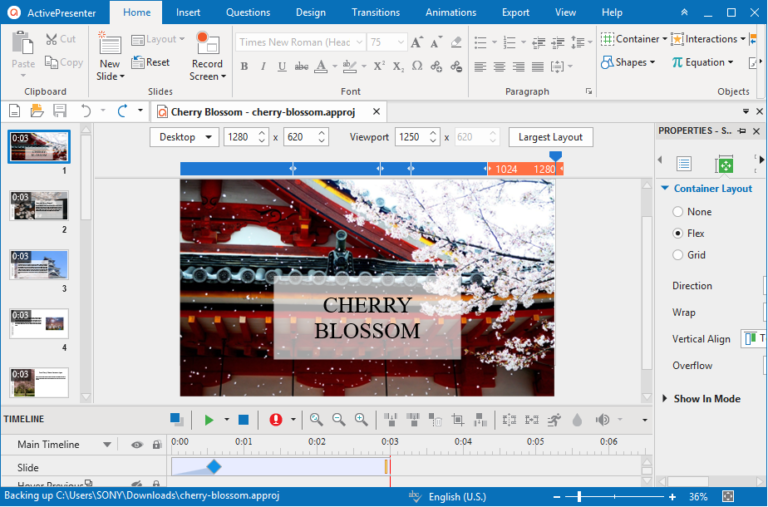Undo the last action

coord(86,111)
